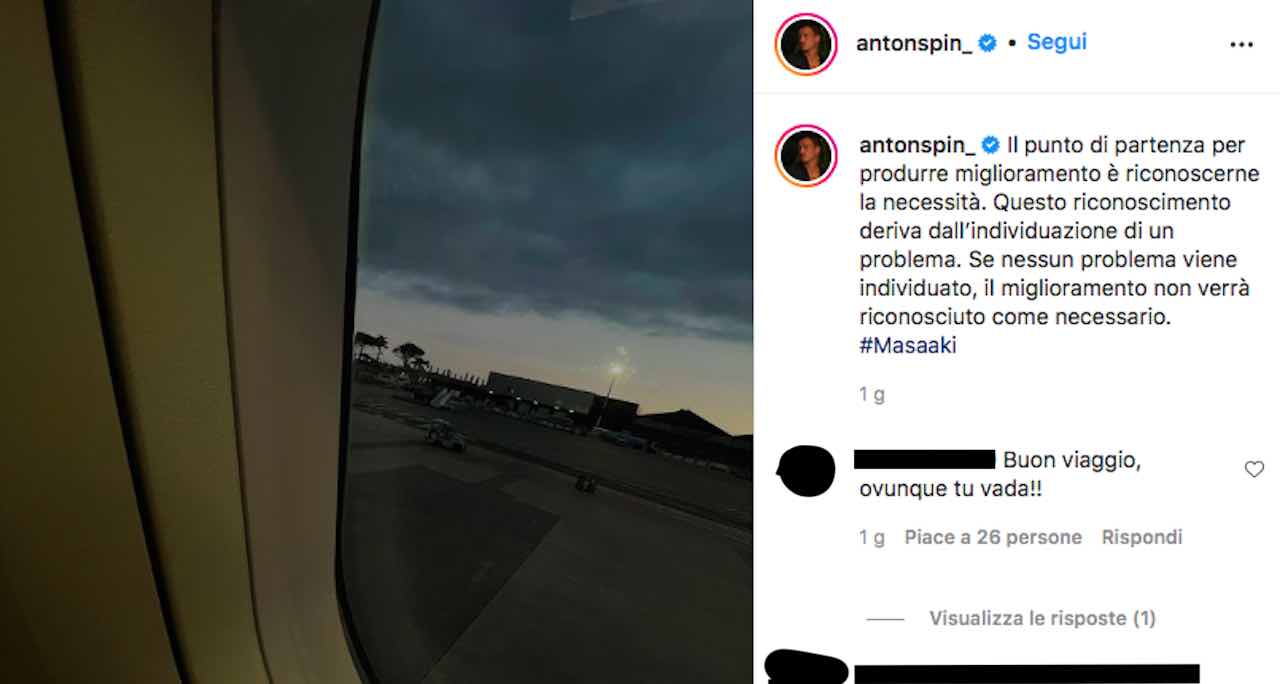Like the 'Buon viaggio' comment heart
The width and height of the screenshot is (1280, 684).
point(1254,469)
